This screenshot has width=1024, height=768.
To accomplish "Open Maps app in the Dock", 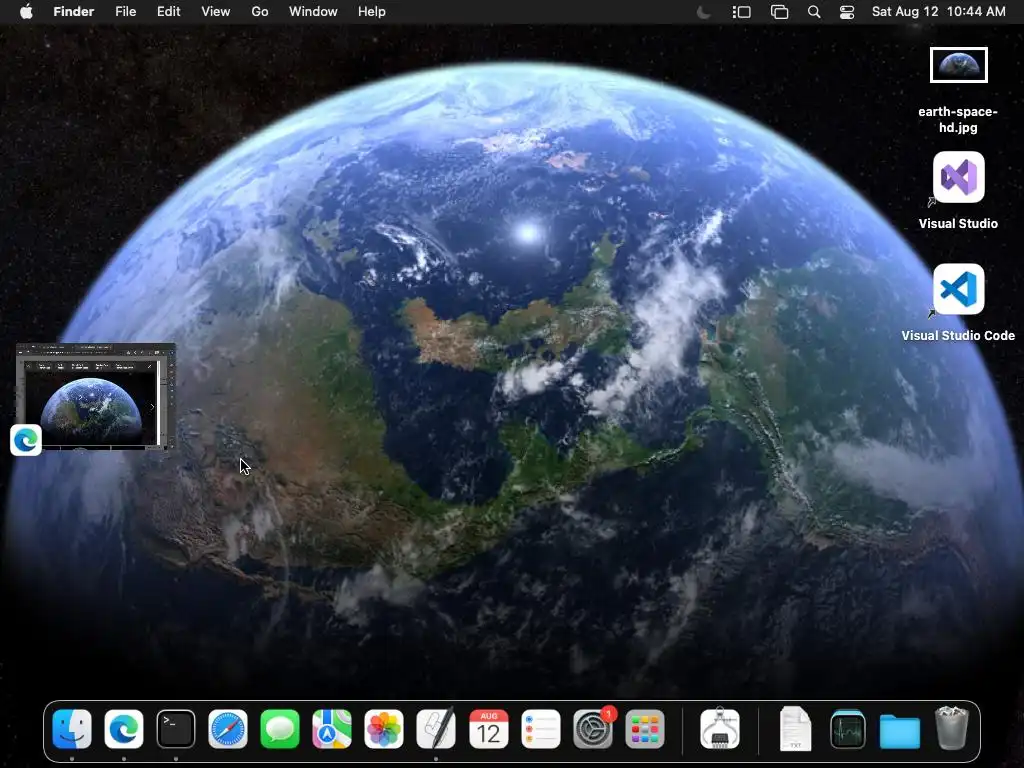I will coord(332,728).
